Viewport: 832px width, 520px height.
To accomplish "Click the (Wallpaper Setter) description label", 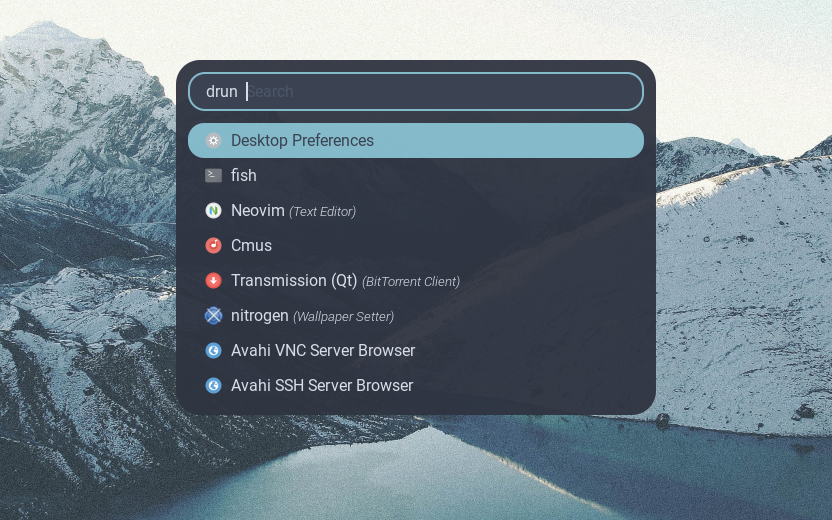I will (343, 317).
